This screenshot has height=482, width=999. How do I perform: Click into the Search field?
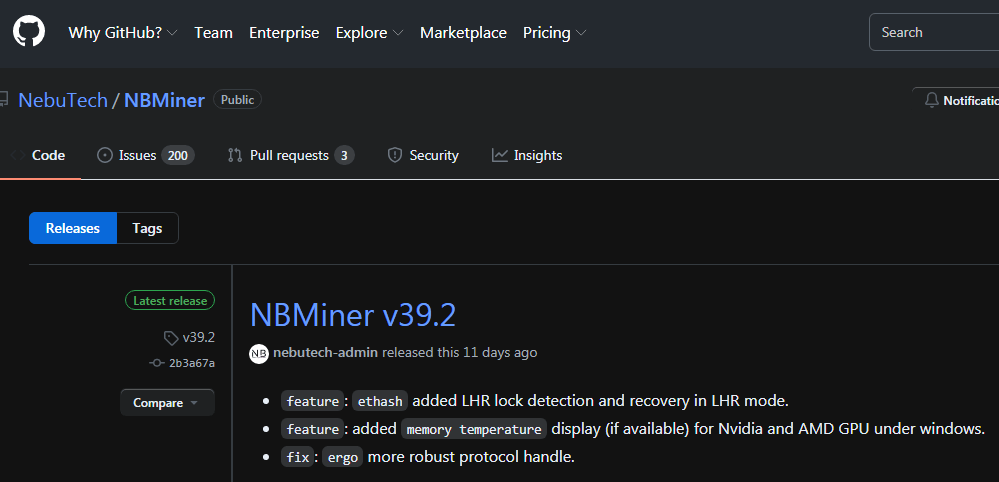pyautogui.click(x=933, y=32)
